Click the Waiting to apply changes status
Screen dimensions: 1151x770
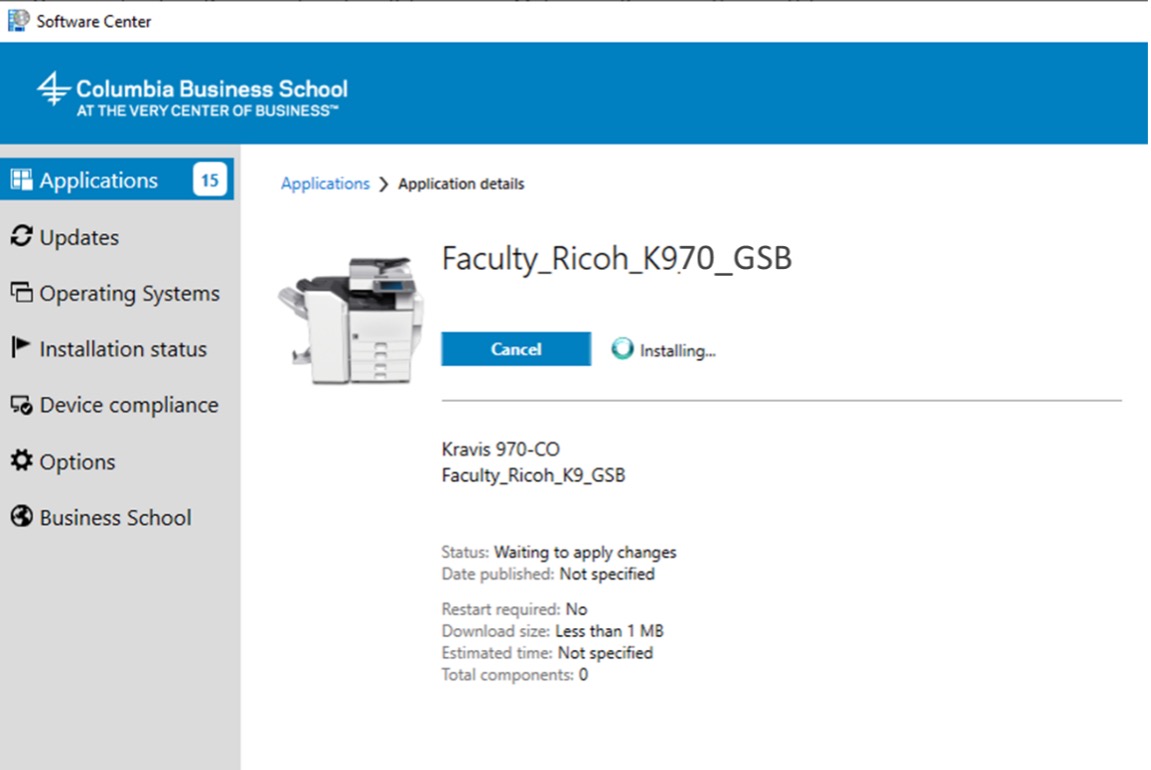pos(585,552)
